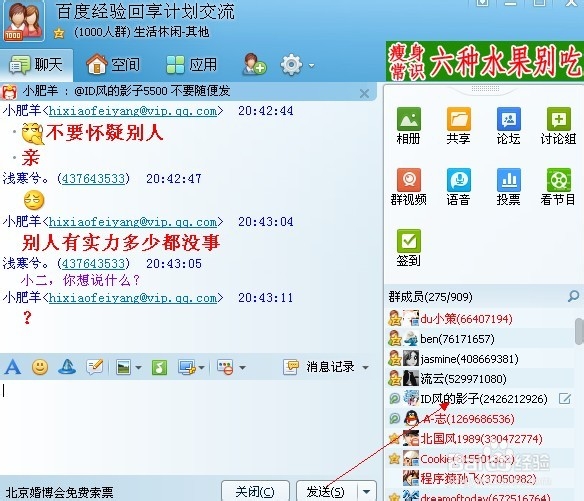Click the message block icon
Image resolution: width=584 pixels, height=501 pixels.
225,367
